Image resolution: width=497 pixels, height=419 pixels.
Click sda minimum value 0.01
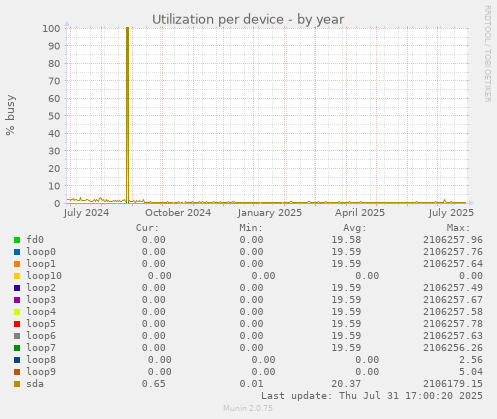click(251, 384)
